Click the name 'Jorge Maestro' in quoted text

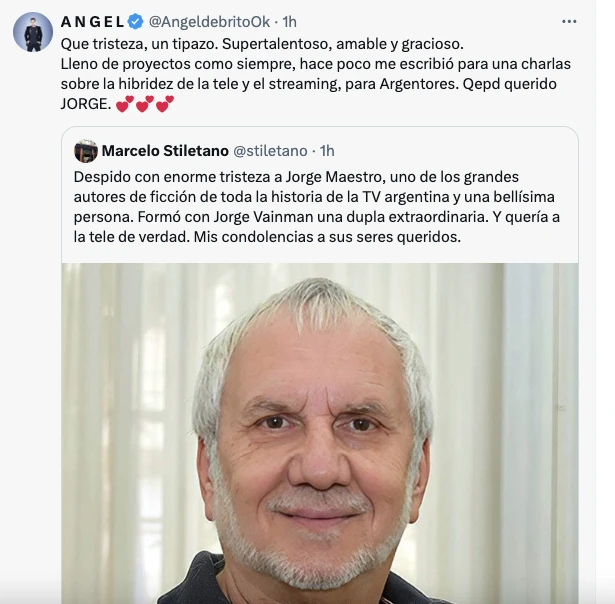point(333,177)
